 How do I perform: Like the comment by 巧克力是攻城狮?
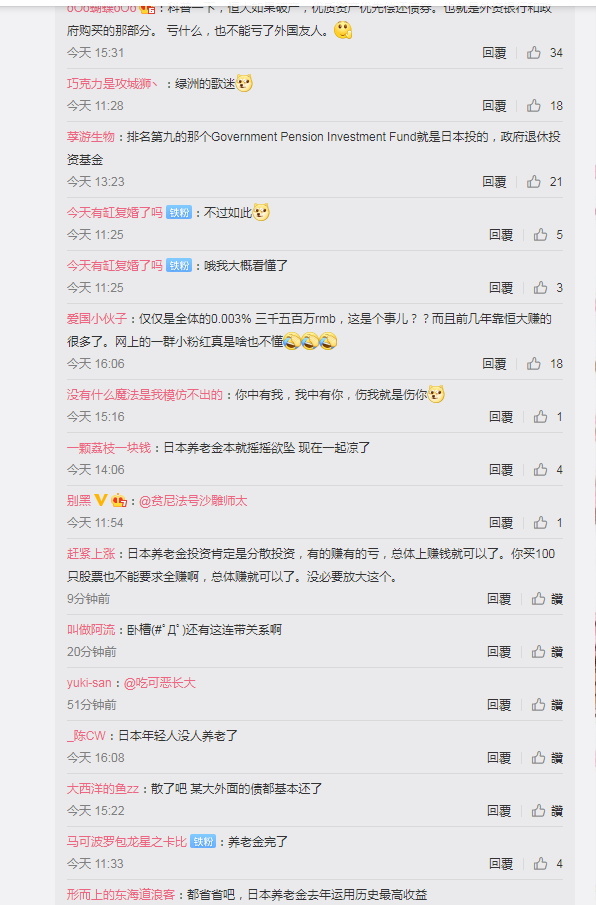pyautogui.click(x=534, y=106)
